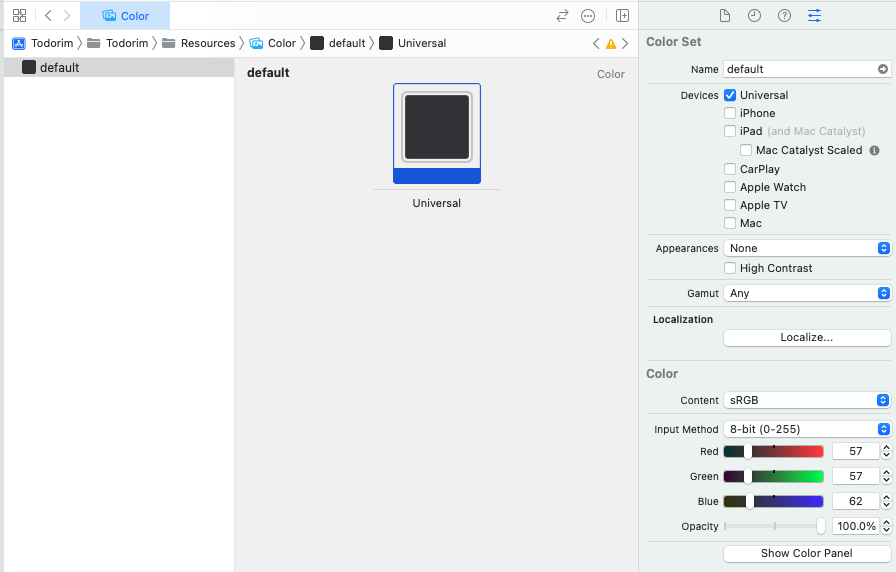Go forward with the right navigation arrow

tap(67, 15)
